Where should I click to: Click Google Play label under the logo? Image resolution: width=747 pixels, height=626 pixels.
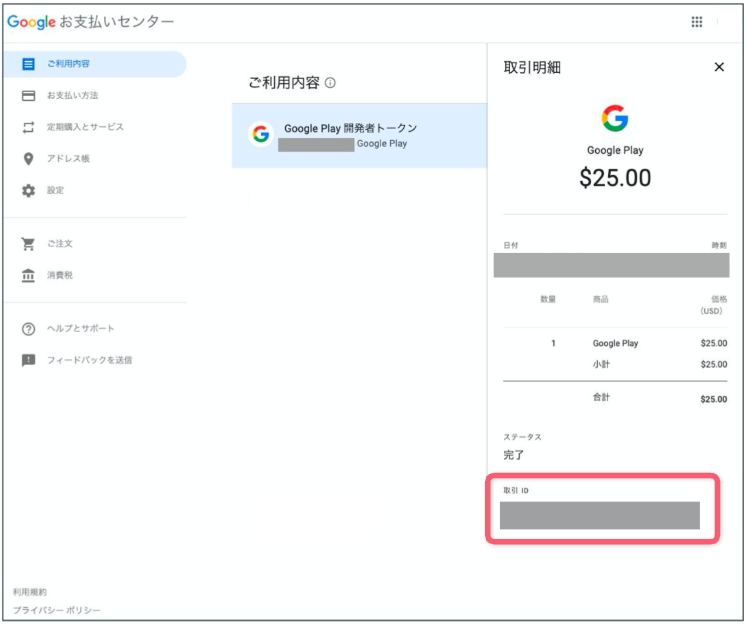tap(615, 151)
